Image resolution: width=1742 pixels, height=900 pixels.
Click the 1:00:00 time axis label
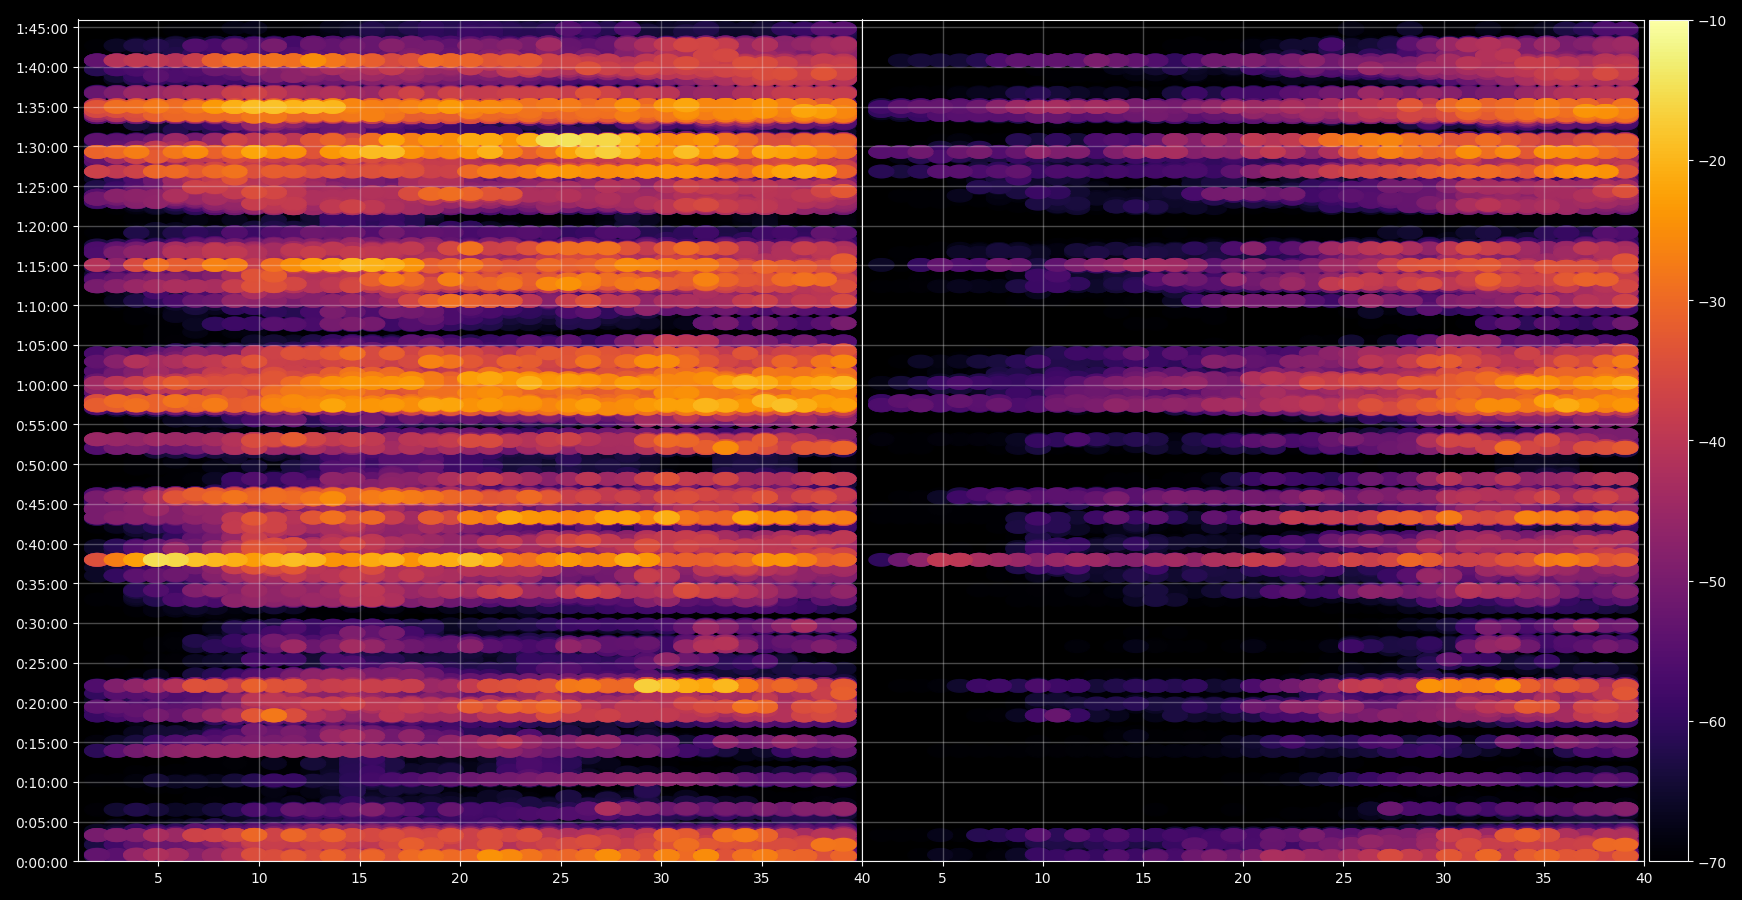(x=42, y=386)
